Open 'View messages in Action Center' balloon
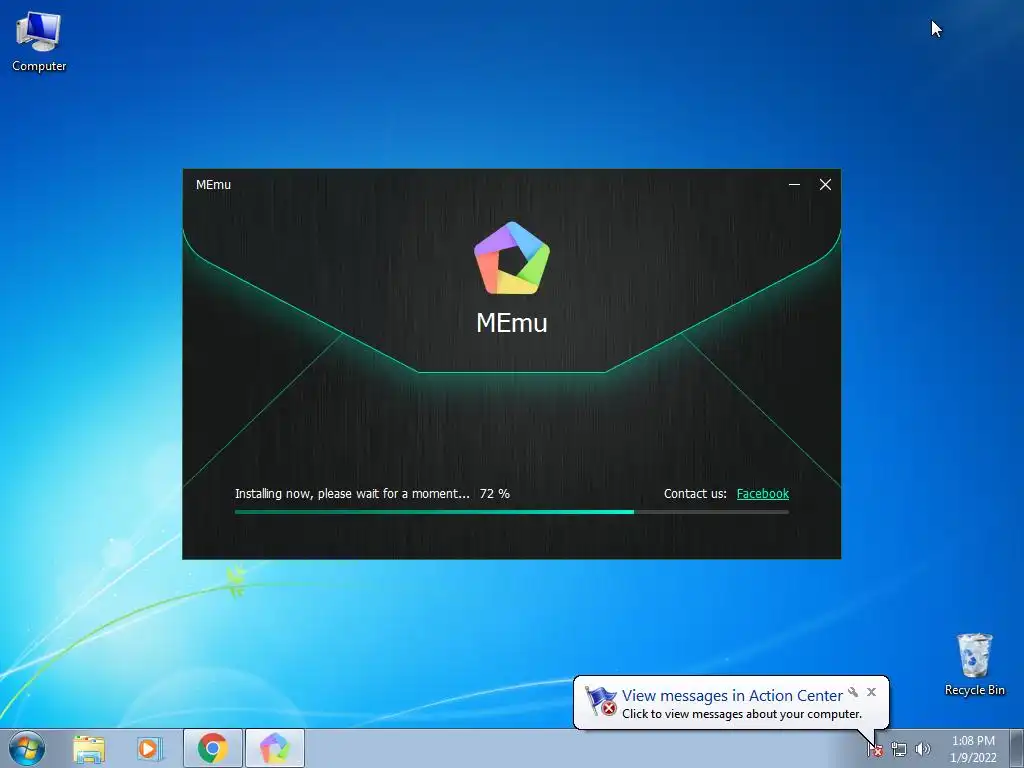Image resolution: width=1024 pixels, height=768 pixels. (732, 696)
